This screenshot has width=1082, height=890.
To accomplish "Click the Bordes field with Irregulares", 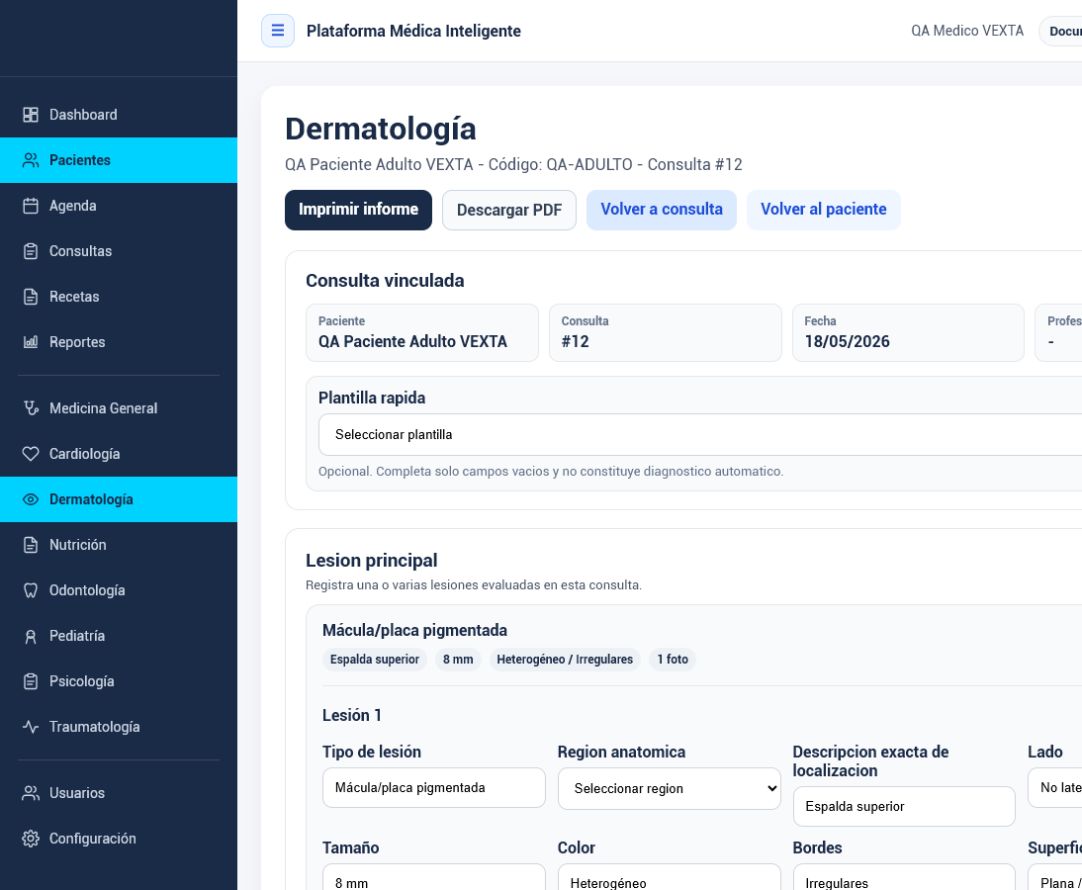I will point(904,877).
